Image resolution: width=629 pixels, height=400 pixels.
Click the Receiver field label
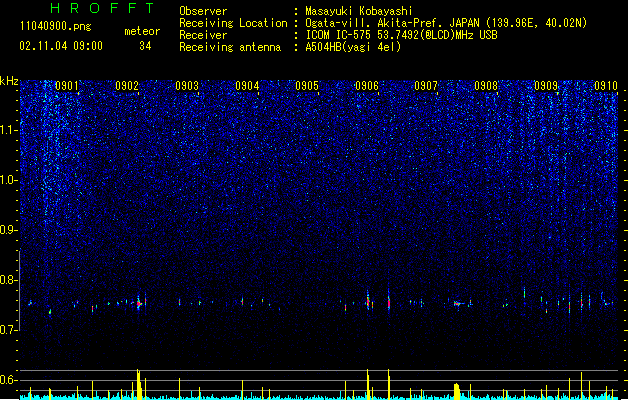point(203,35)
